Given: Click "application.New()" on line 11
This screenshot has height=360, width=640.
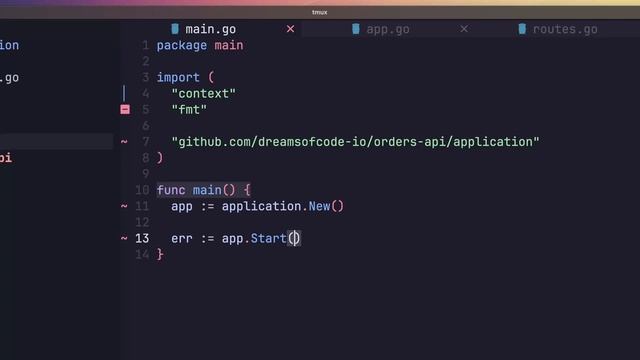Looking at the screenshot, I should 283,206.
